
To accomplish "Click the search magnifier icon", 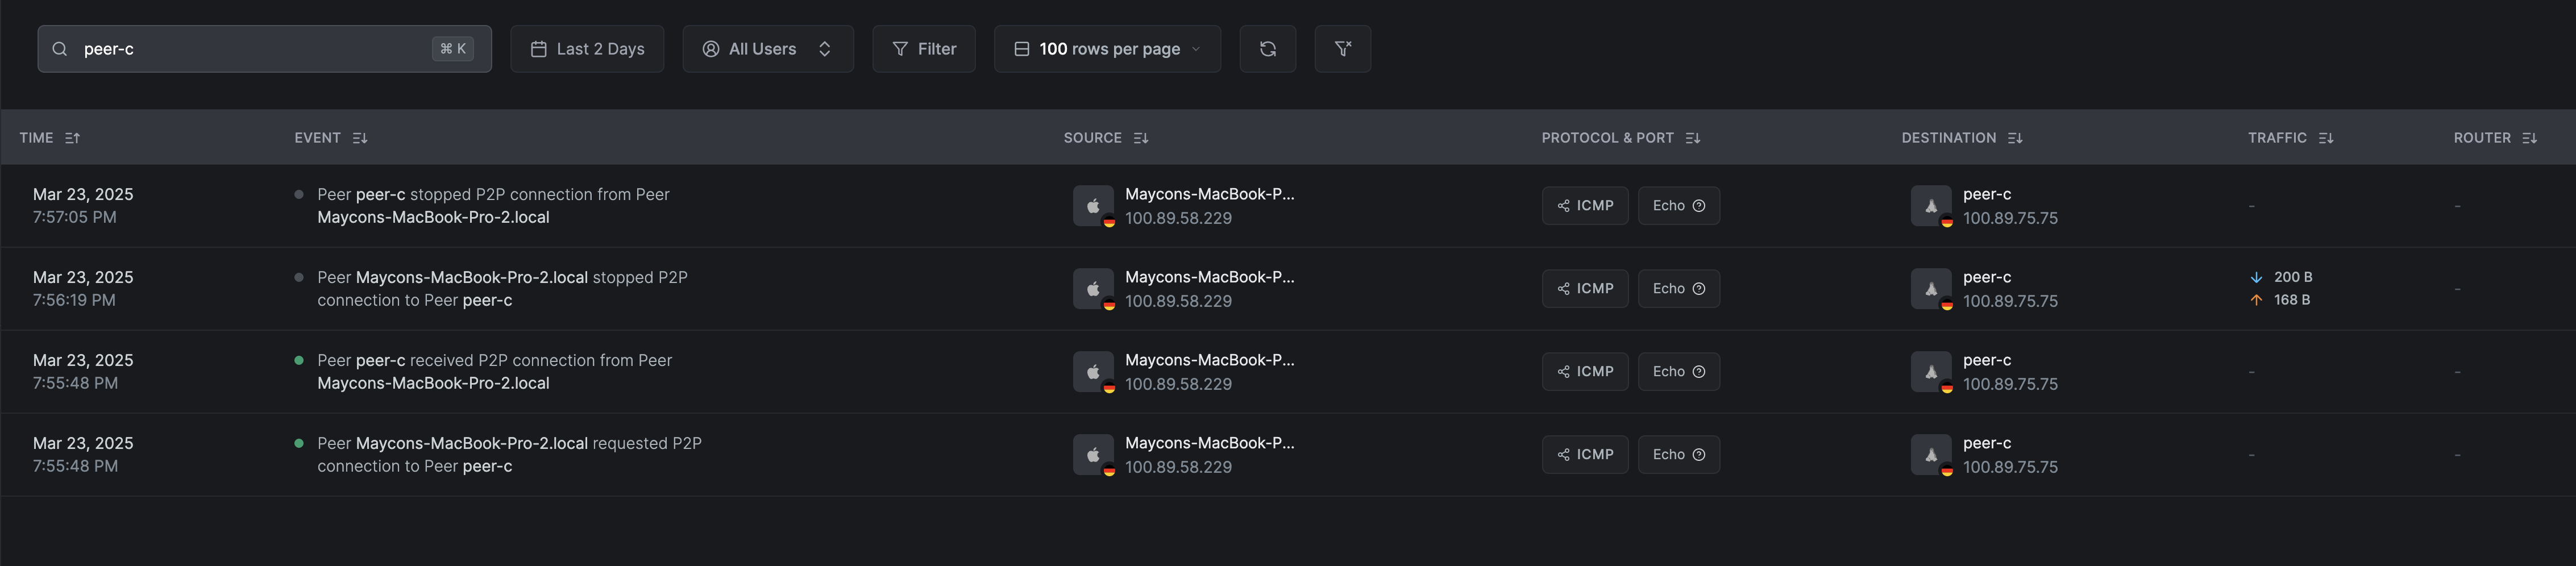I will pyautogui.click(x=60, y=49).
